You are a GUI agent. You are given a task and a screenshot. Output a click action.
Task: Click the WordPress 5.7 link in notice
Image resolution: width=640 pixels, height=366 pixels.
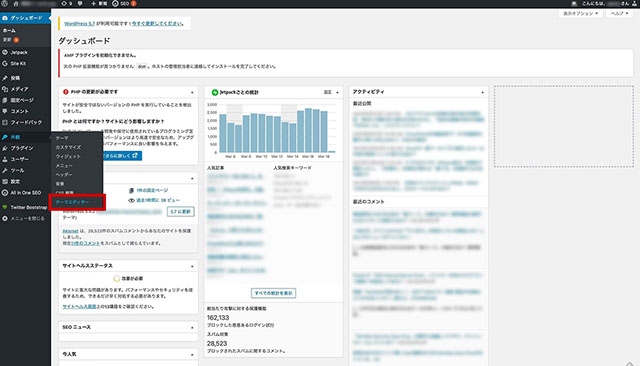[x=80, y=24]
